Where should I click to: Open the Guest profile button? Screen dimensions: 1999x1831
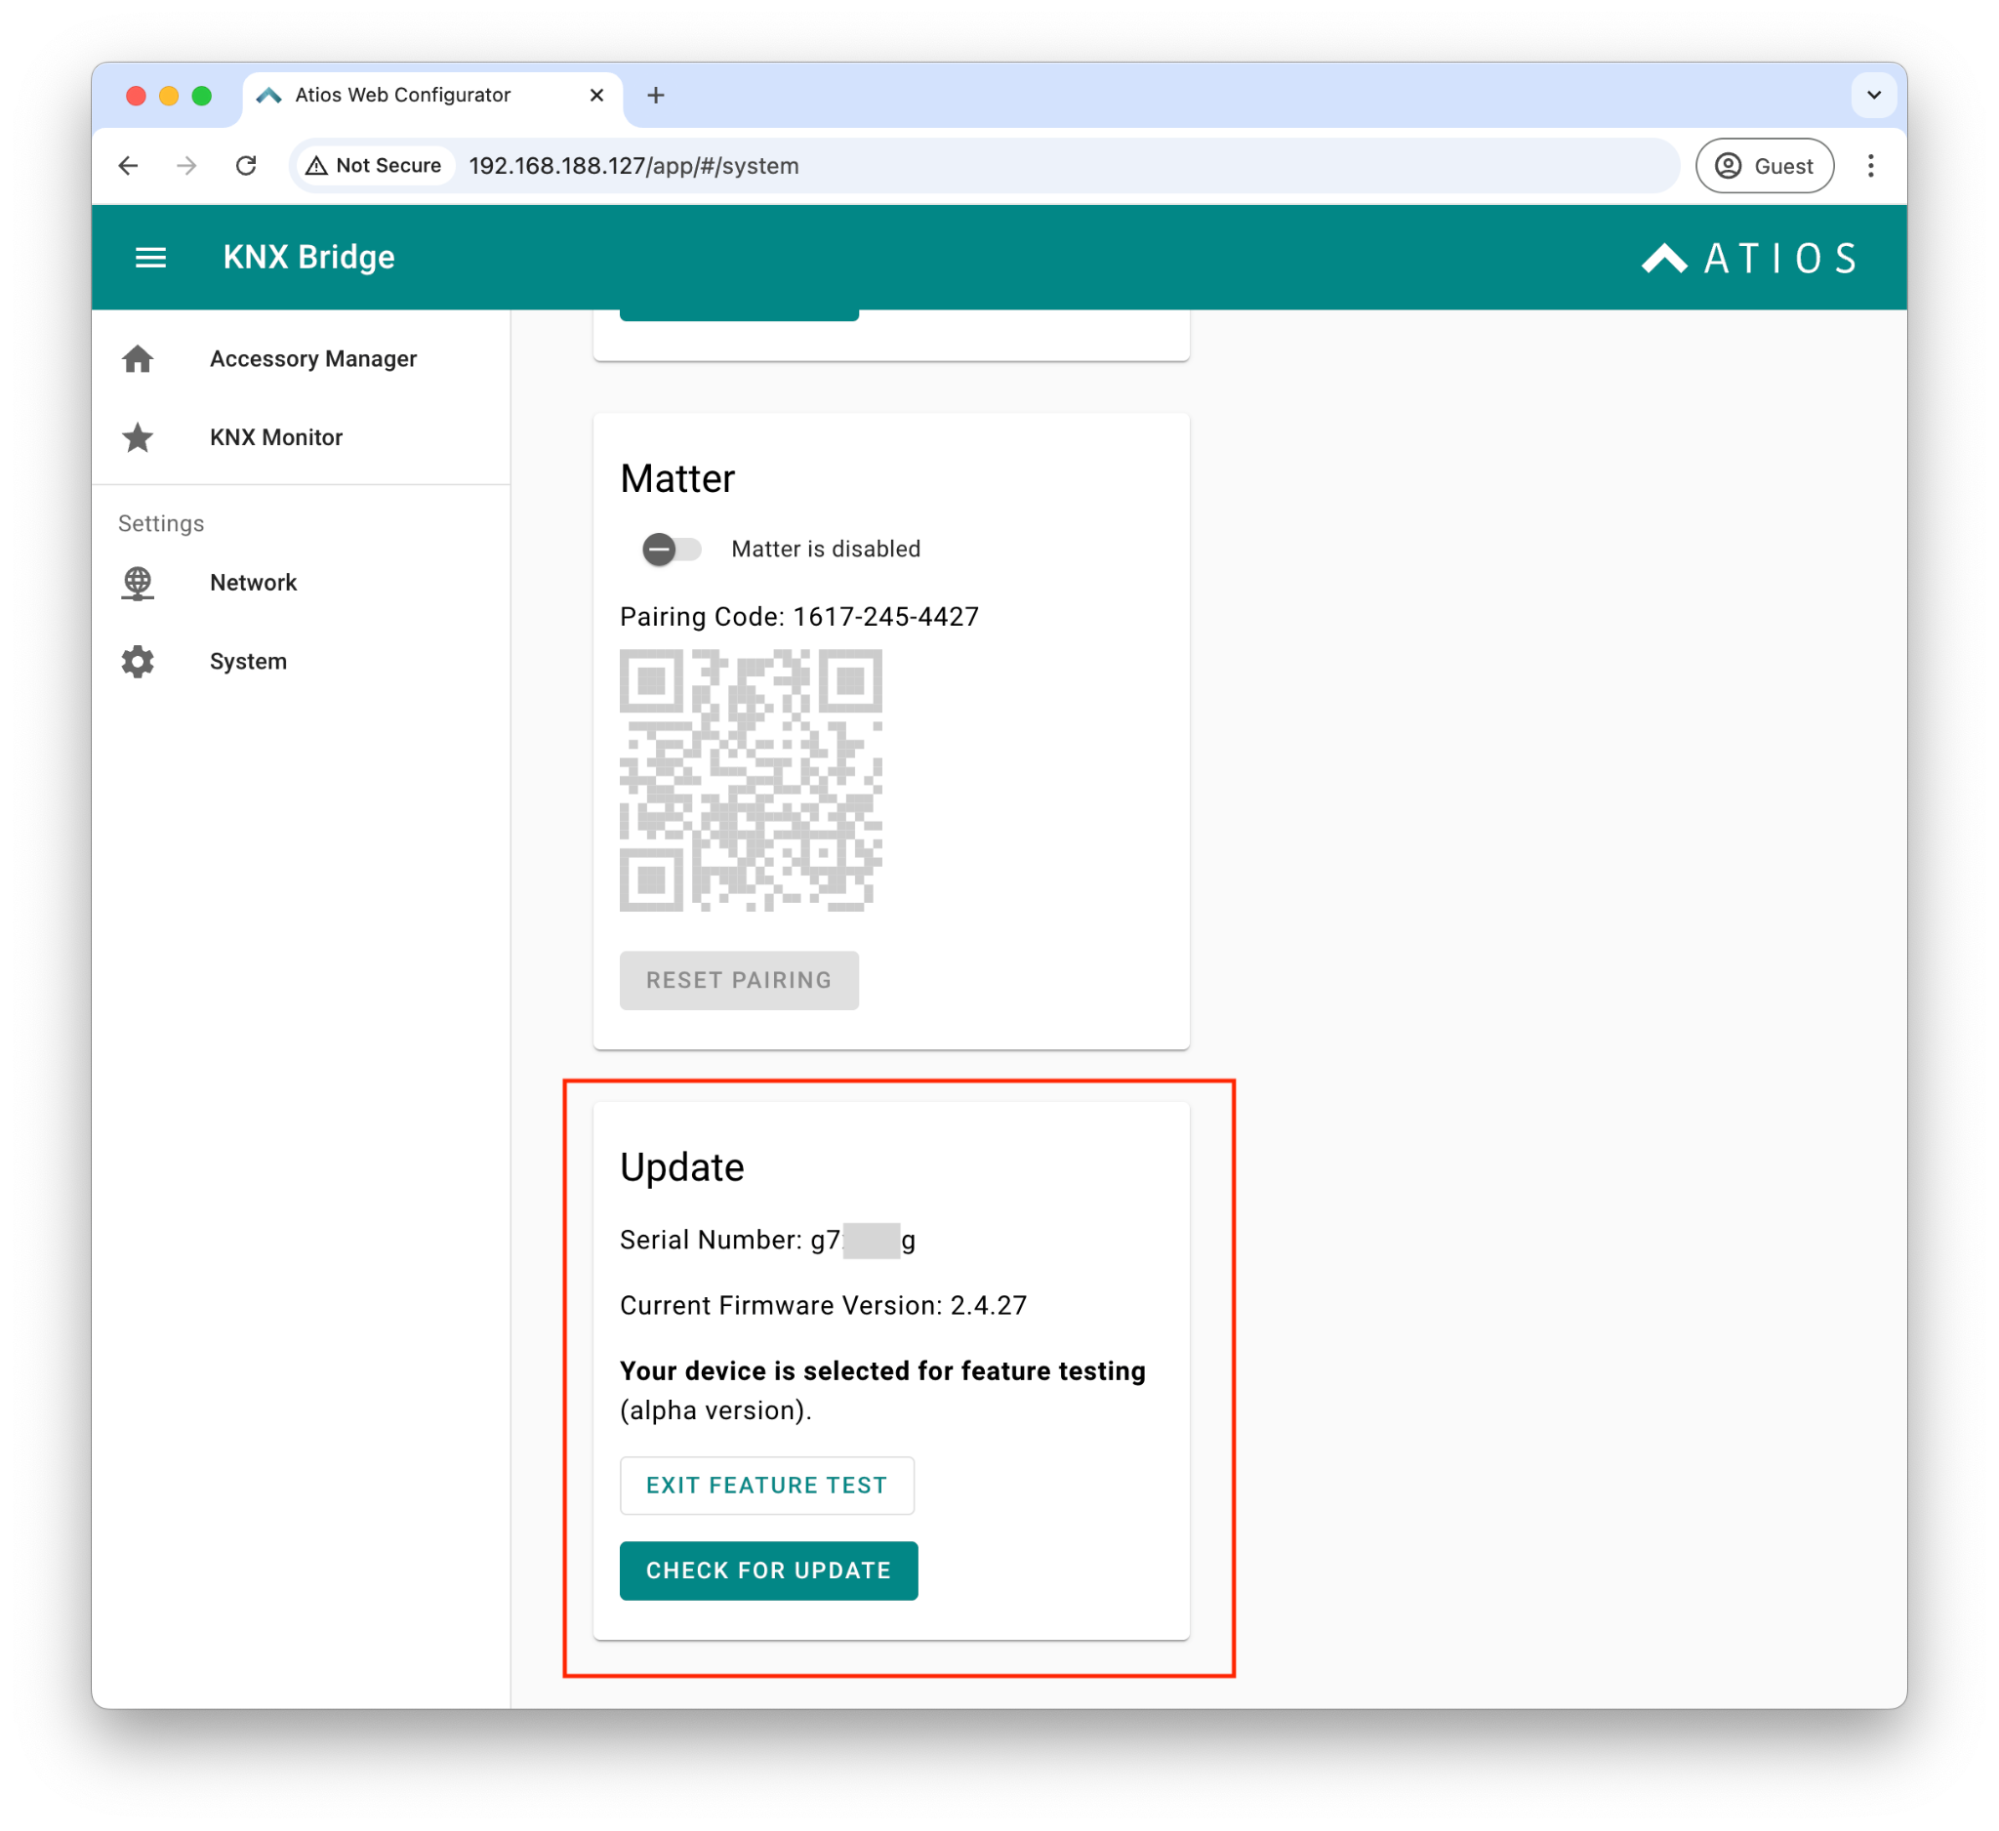1763,165
